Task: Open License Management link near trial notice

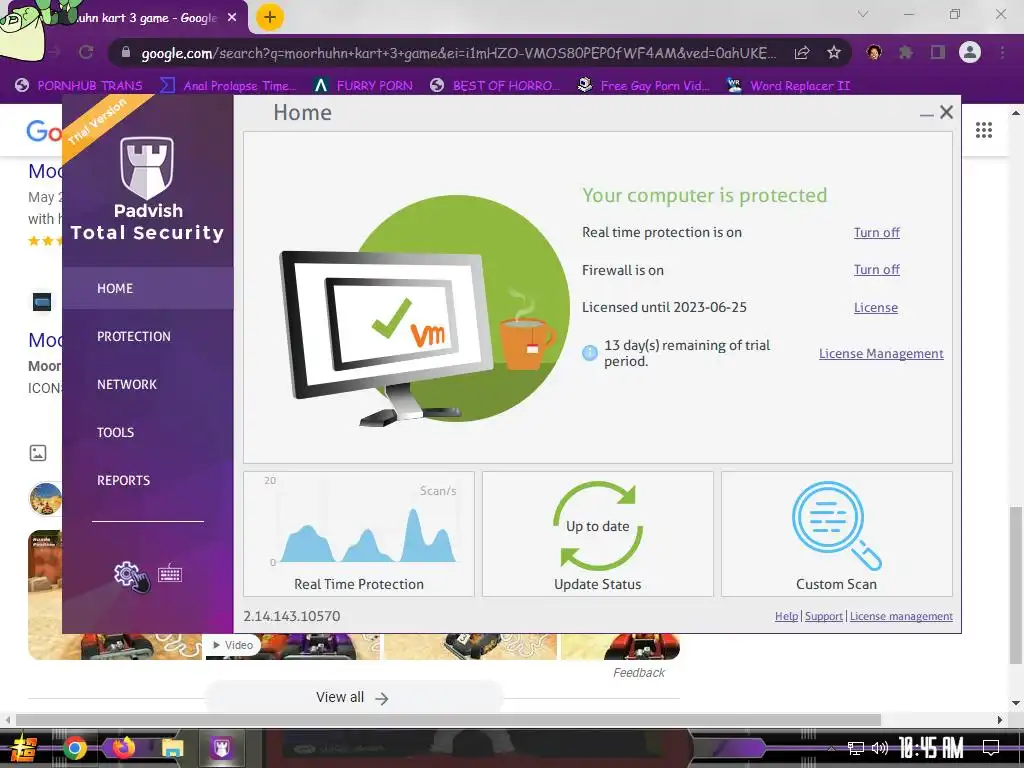Action: click(881, 353)
